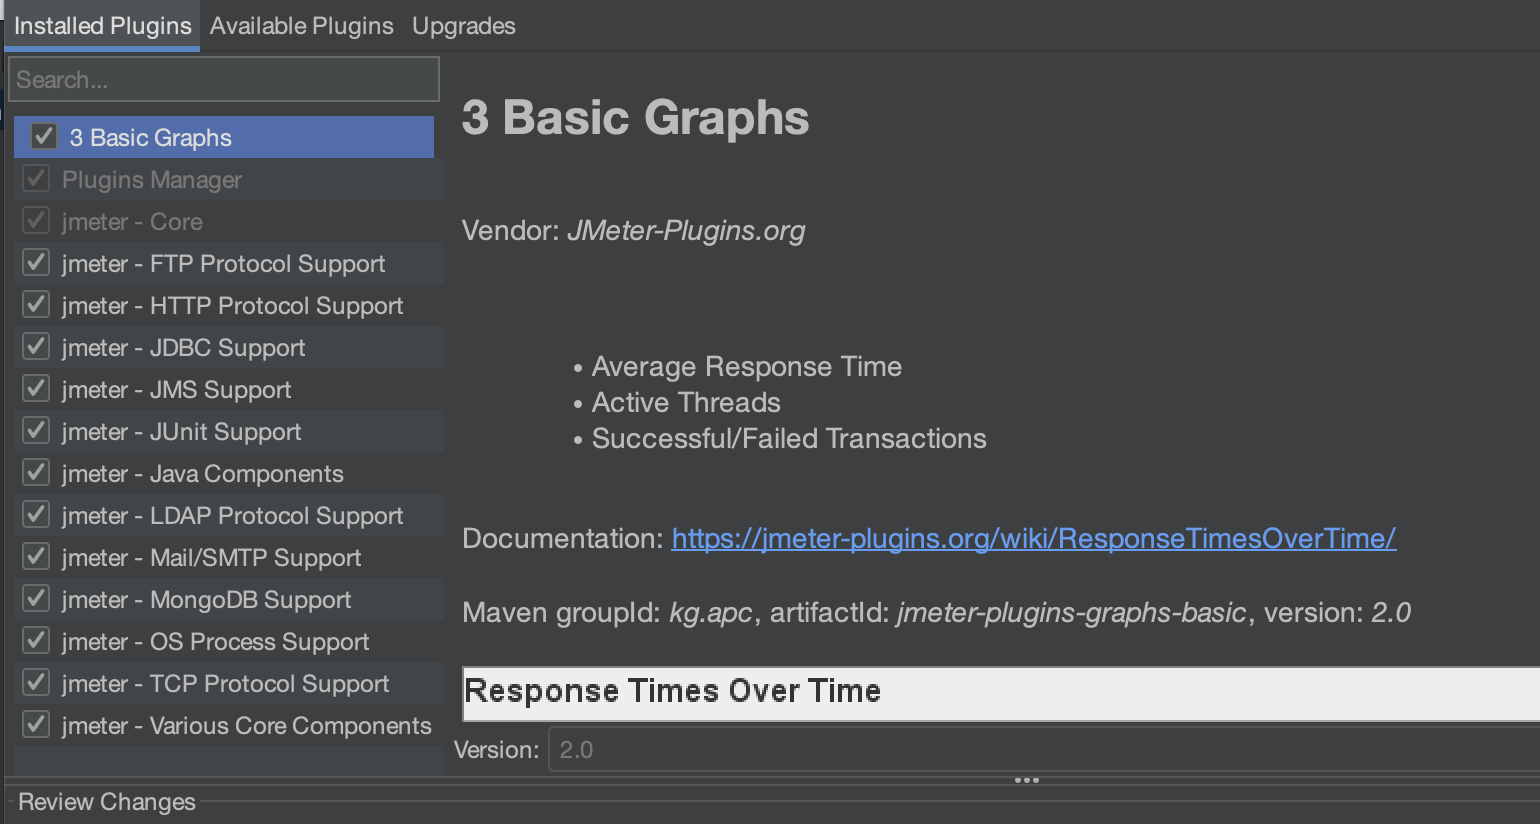1540x824 pixels.
Task: Select jmeter - OS Process Support entry
Action: 215,642
